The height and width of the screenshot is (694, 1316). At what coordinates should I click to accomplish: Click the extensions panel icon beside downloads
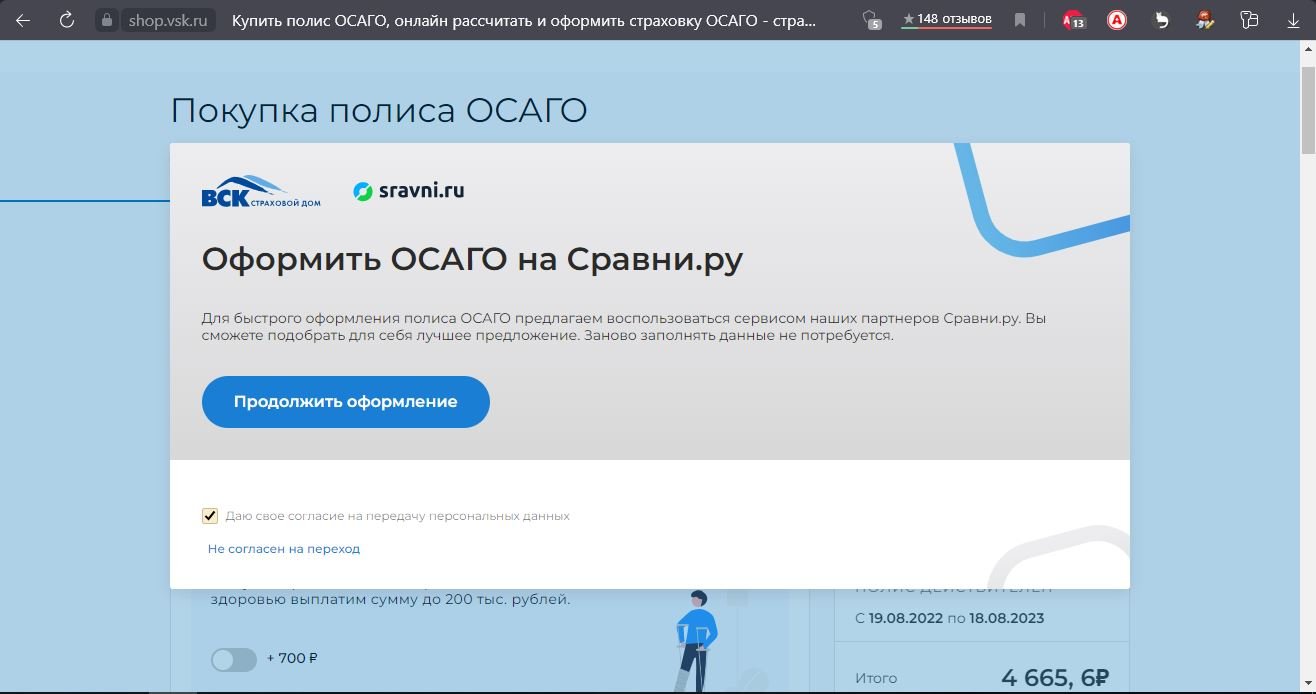pos(1249,20)
